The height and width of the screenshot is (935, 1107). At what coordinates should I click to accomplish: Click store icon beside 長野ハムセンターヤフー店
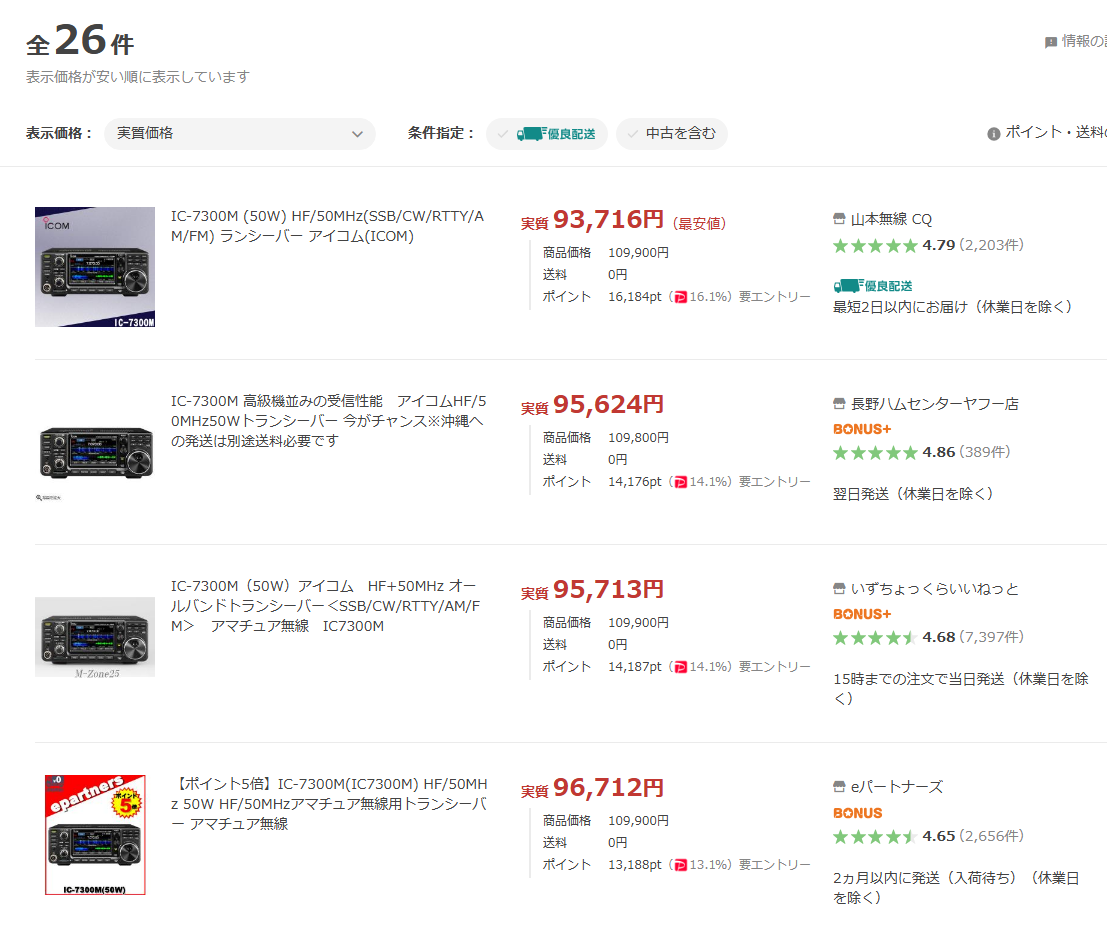[x=839, y=404]
